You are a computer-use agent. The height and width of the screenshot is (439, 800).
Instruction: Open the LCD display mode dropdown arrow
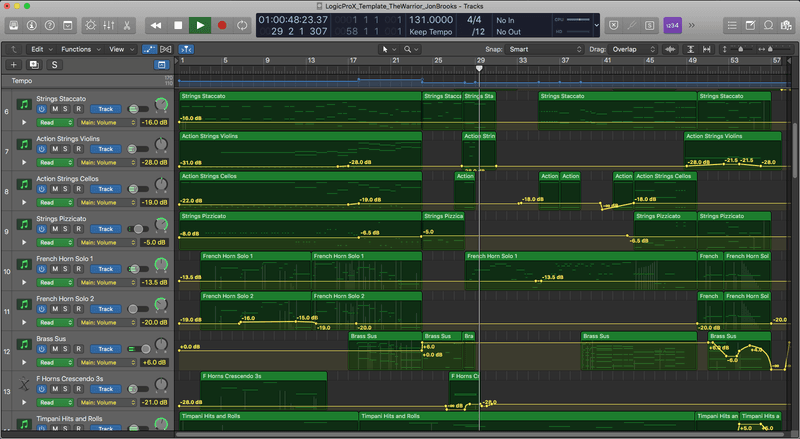(596, 25)
